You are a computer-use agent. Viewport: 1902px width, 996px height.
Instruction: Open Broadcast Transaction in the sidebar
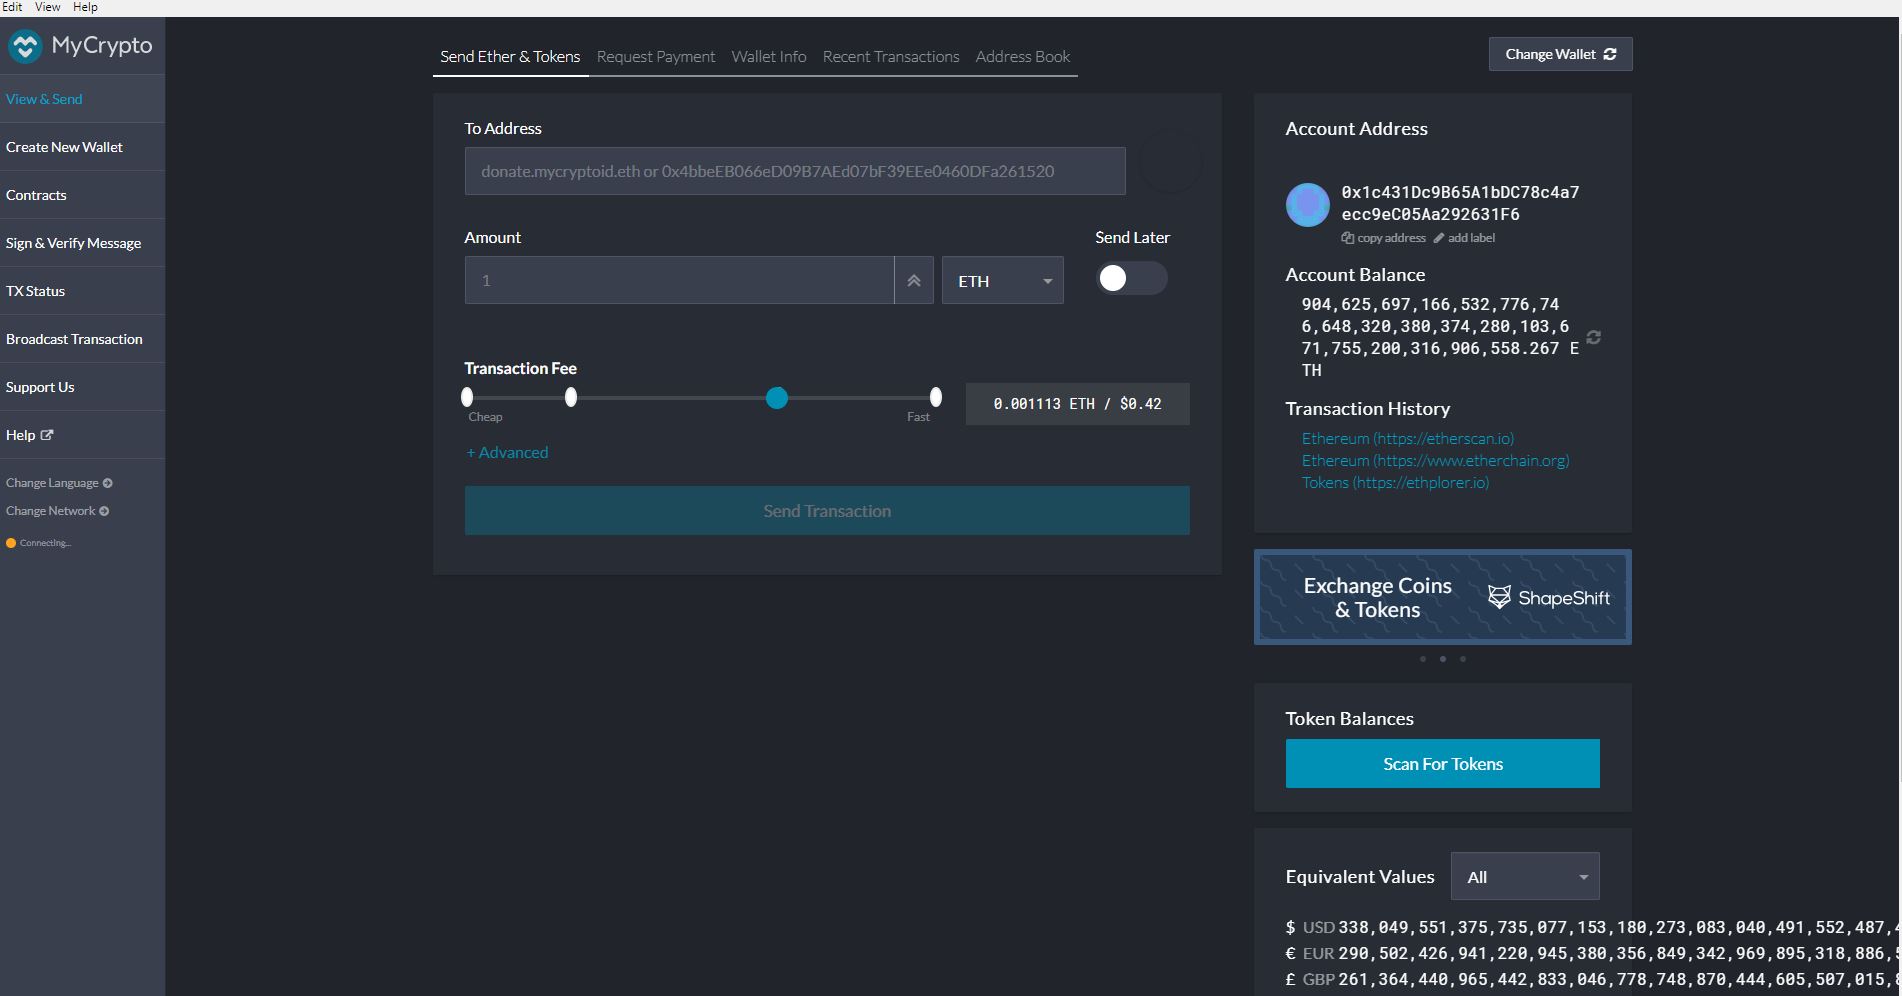click(82, 339)
